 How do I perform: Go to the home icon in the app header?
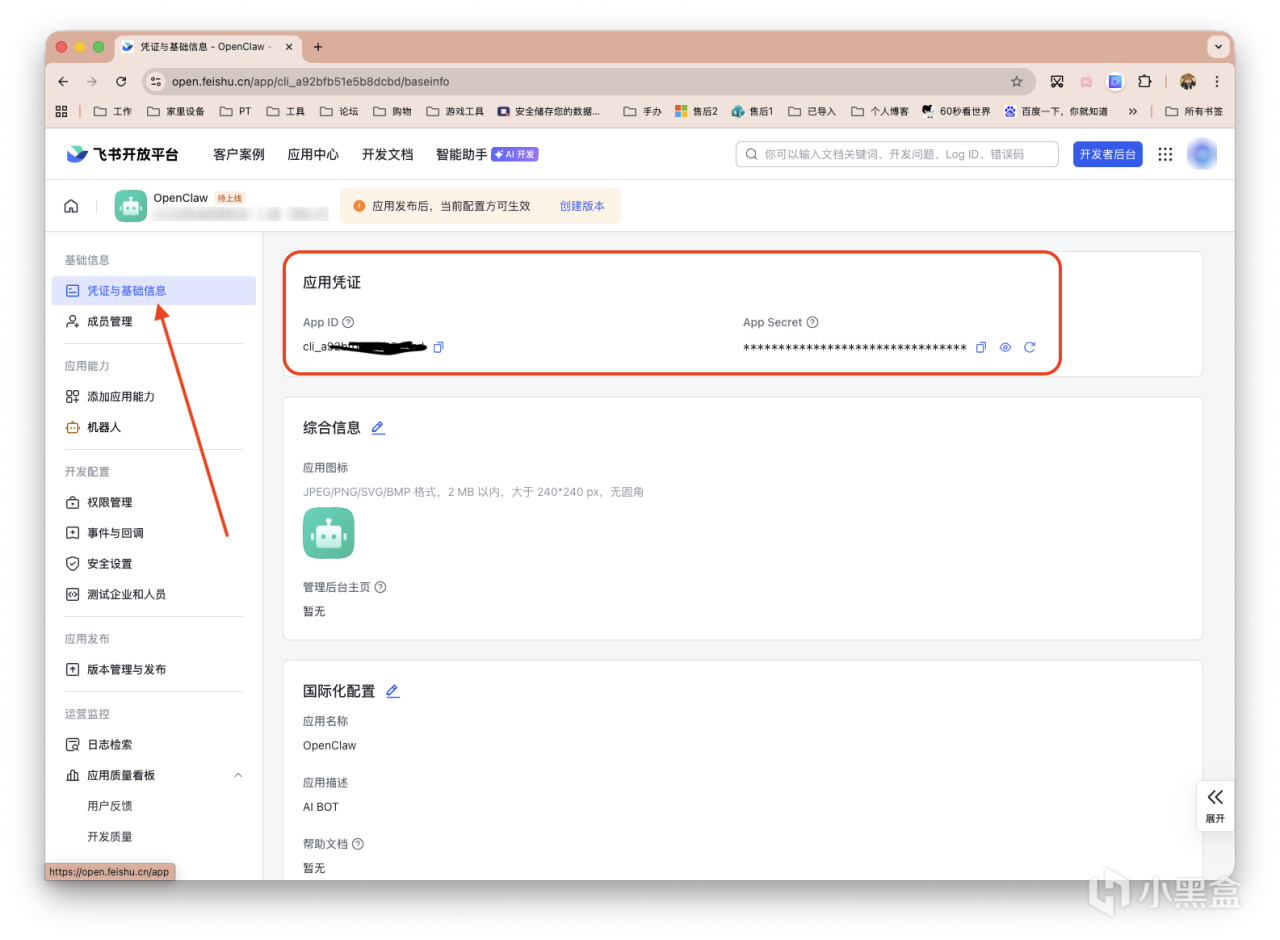[71, 206]
